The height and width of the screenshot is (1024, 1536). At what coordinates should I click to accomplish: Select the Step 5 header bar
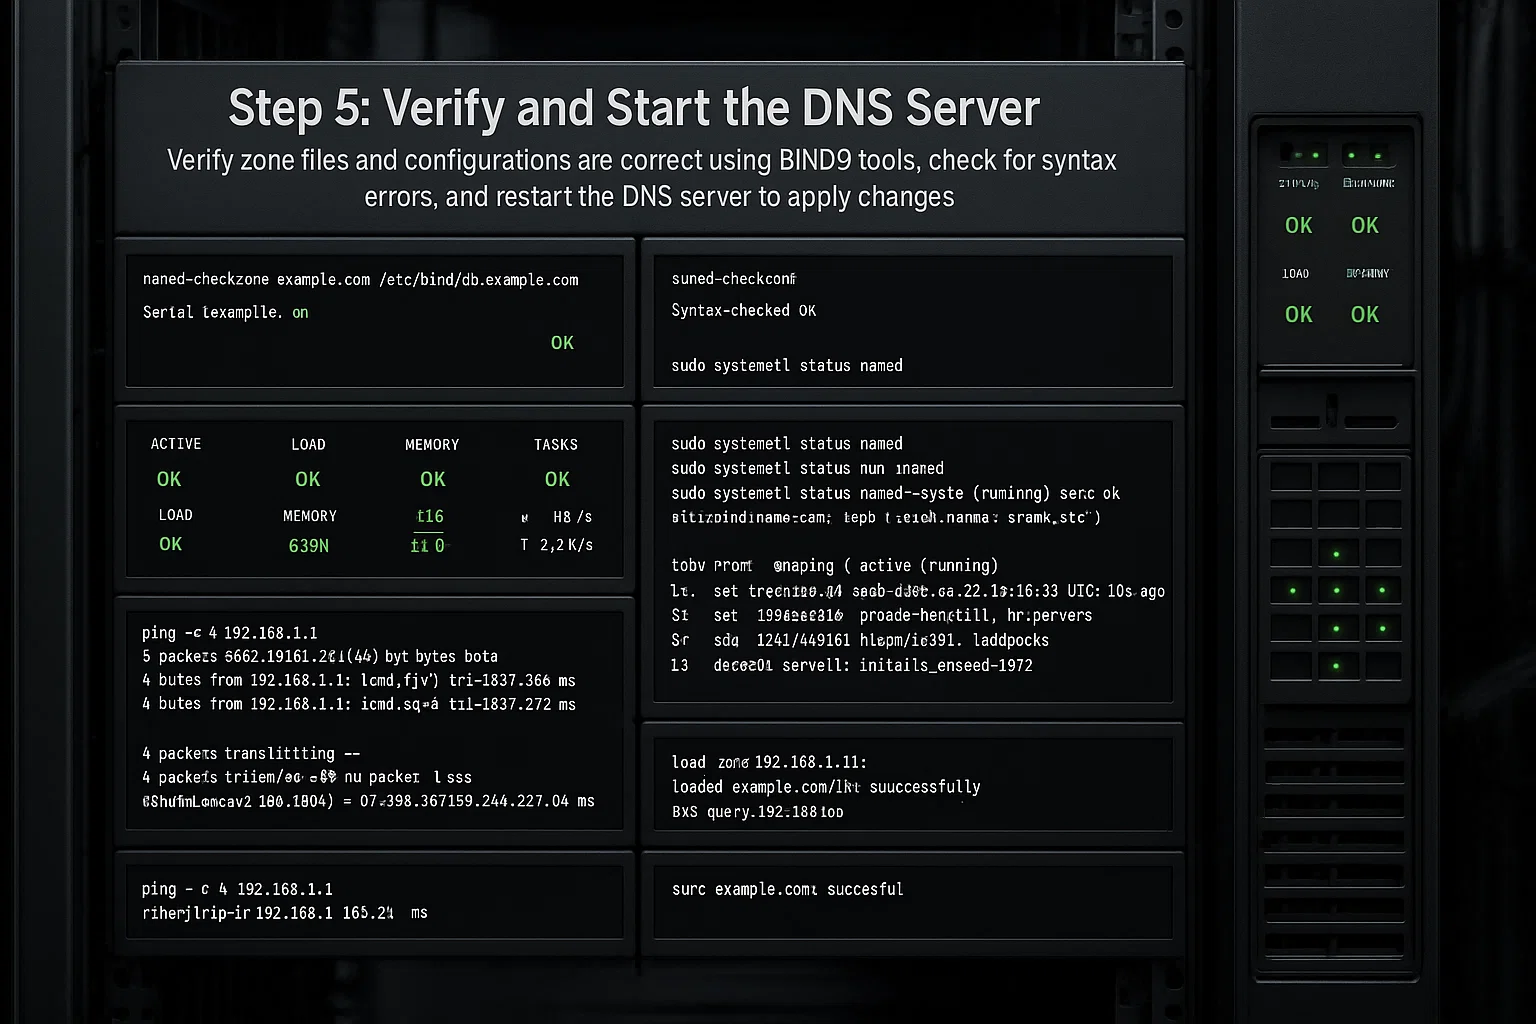click(652, 150)
